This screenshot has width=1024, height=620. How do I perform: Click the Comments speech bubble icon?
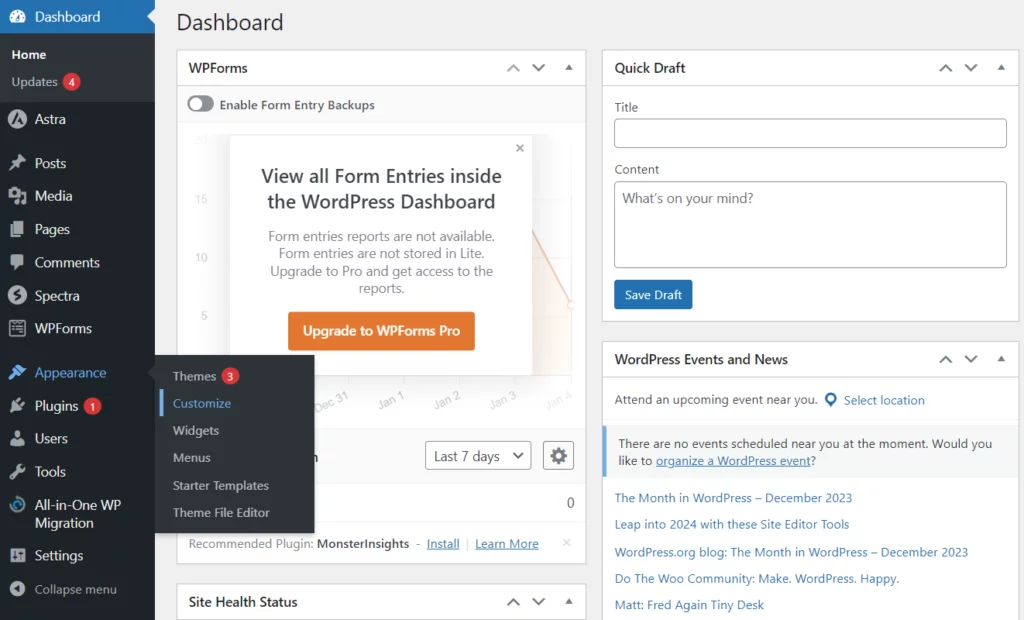pyautogui.click(x=18, y=262)
